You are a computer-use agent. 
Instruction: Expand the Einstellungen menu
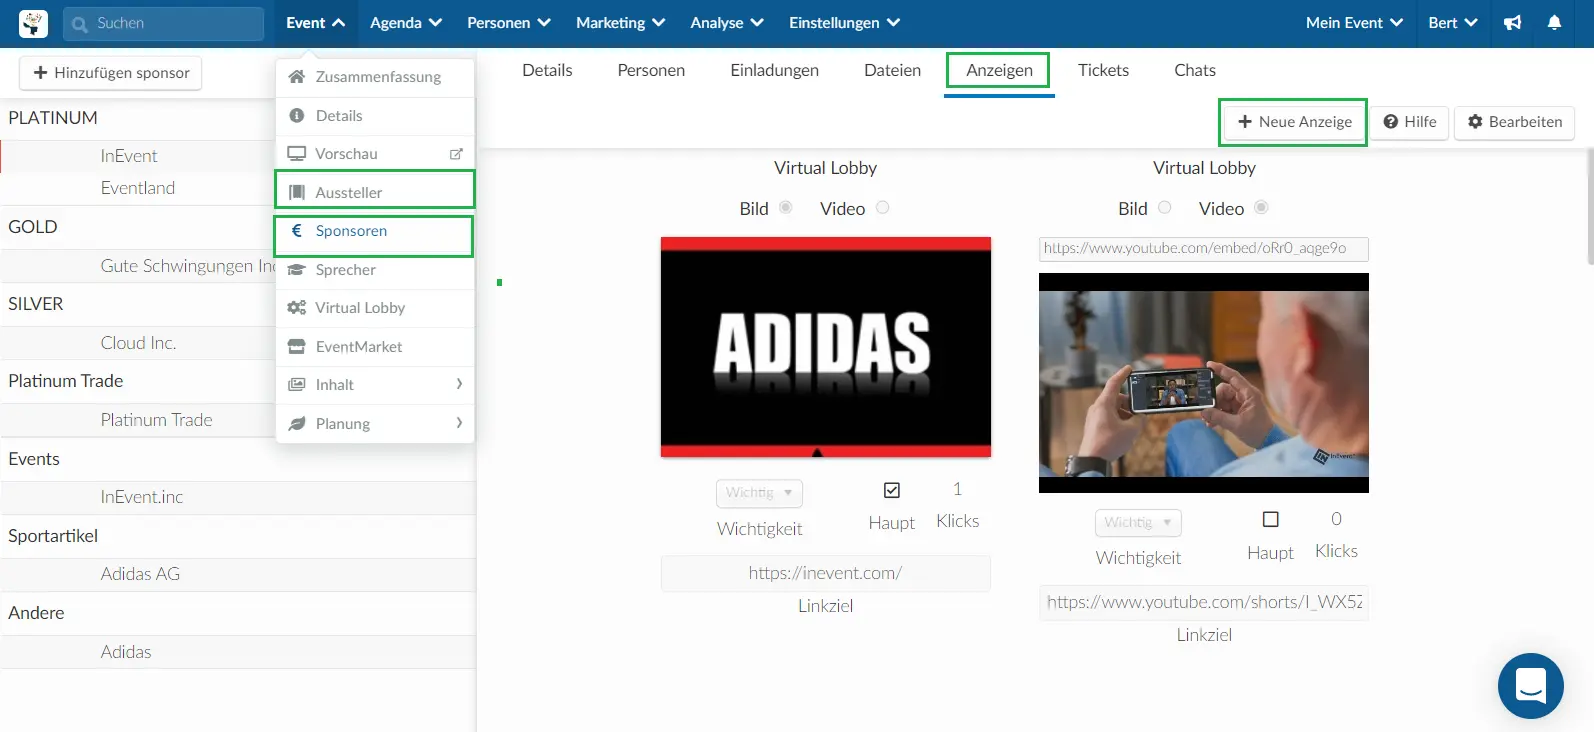pos(844,23)
